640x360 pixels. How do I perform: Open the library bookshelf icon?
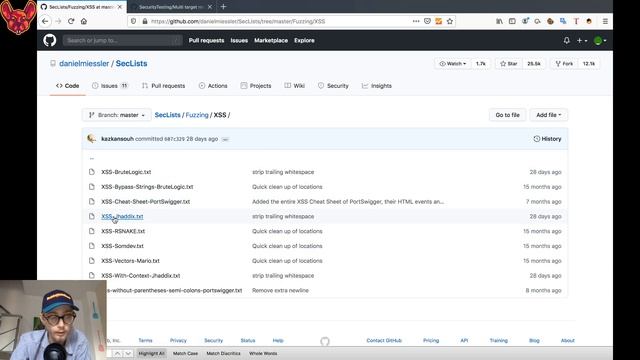tap(499, 21)
